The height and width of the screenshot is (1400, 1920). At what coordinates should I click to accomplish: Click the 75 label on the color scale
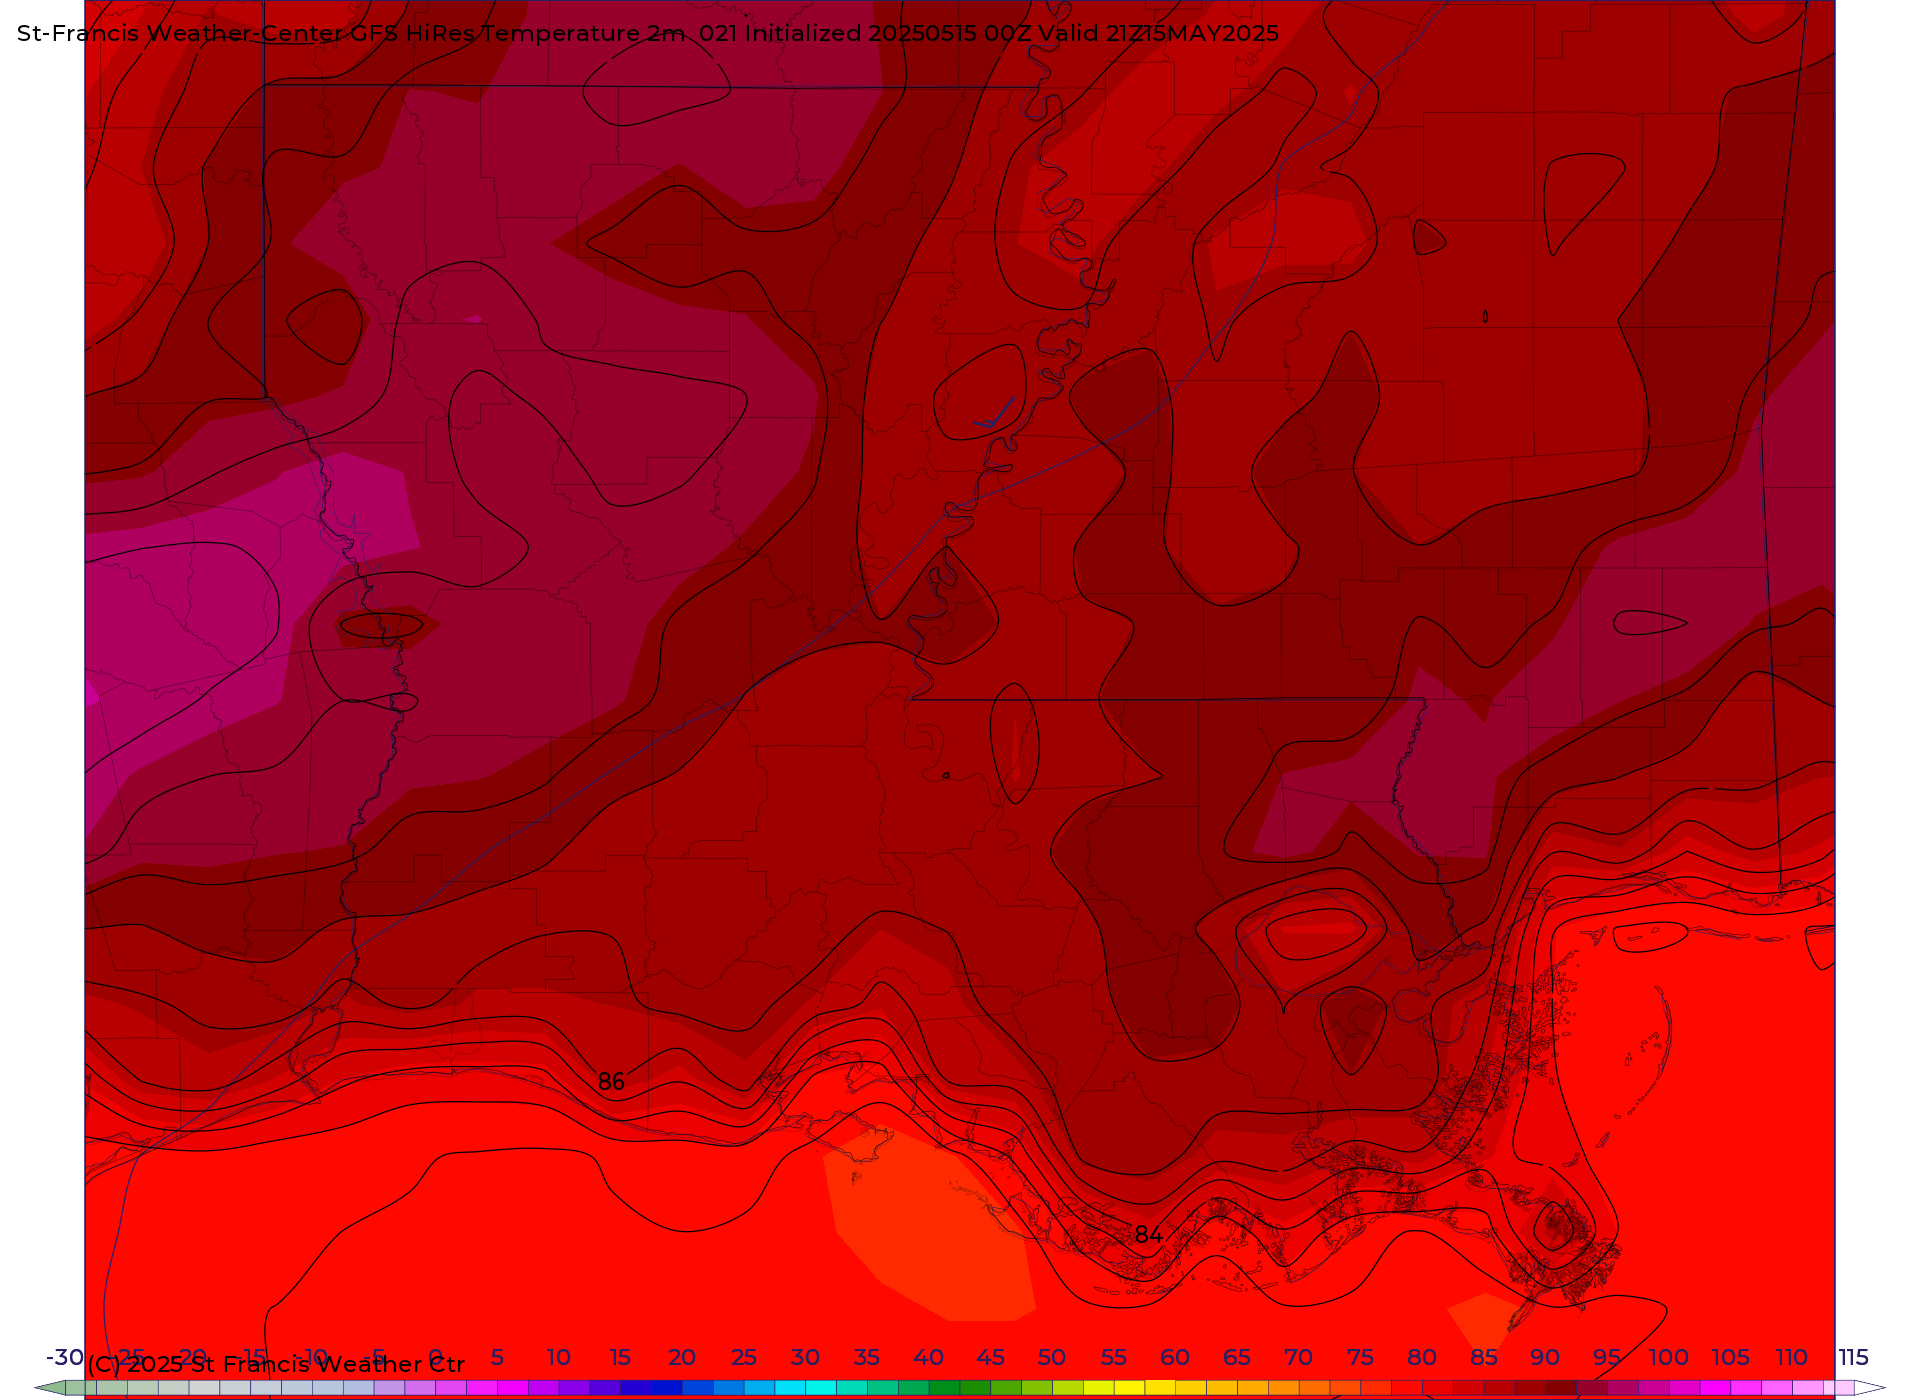[1360, 1357]
